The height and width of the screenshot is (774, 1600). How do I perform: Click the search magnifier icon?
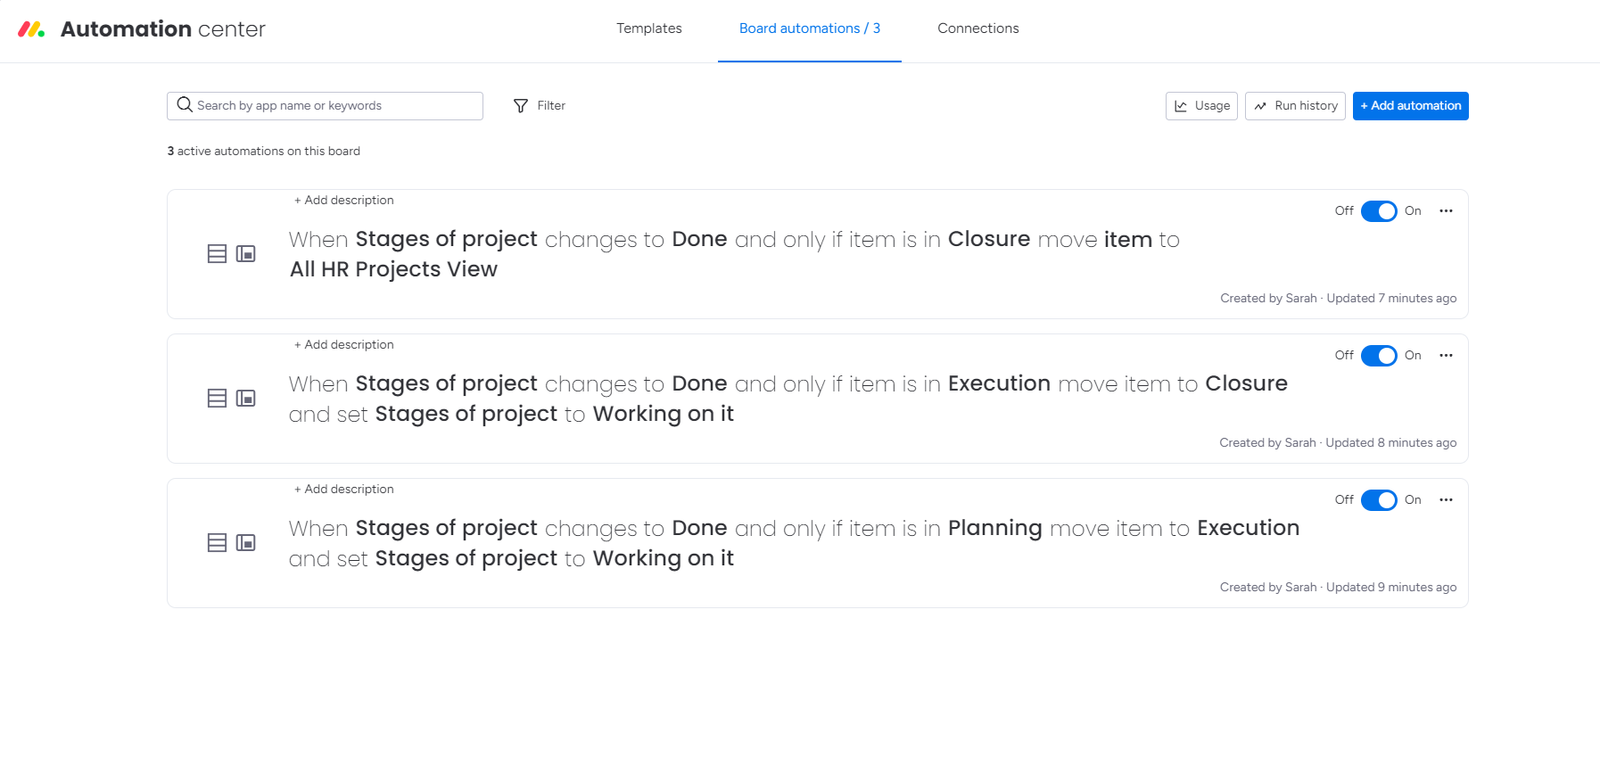click(x=185, y=105)
